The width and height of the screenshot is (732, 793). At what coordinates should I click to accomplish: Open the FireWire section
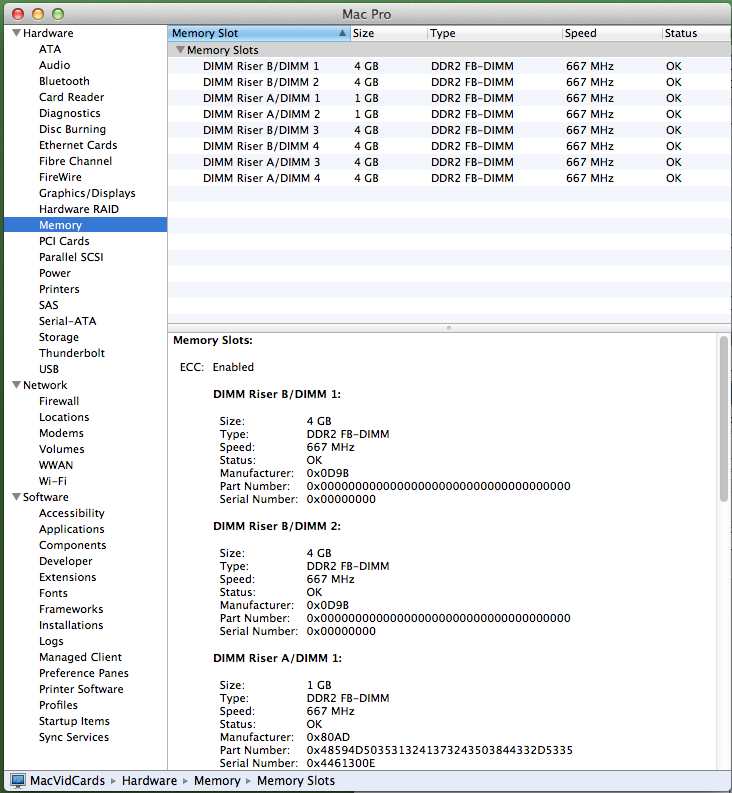(x=60, y=177)
